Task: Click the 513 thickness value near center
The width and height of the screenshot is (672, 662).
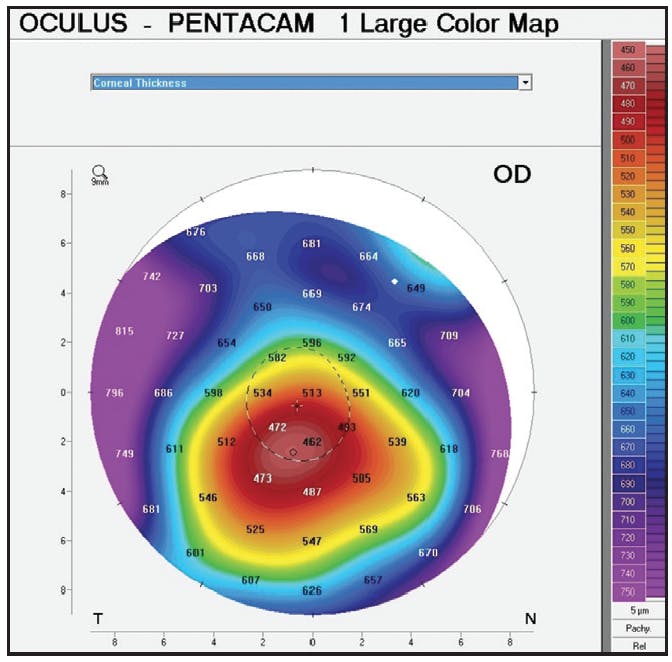Action: click(x=312, y=393)
